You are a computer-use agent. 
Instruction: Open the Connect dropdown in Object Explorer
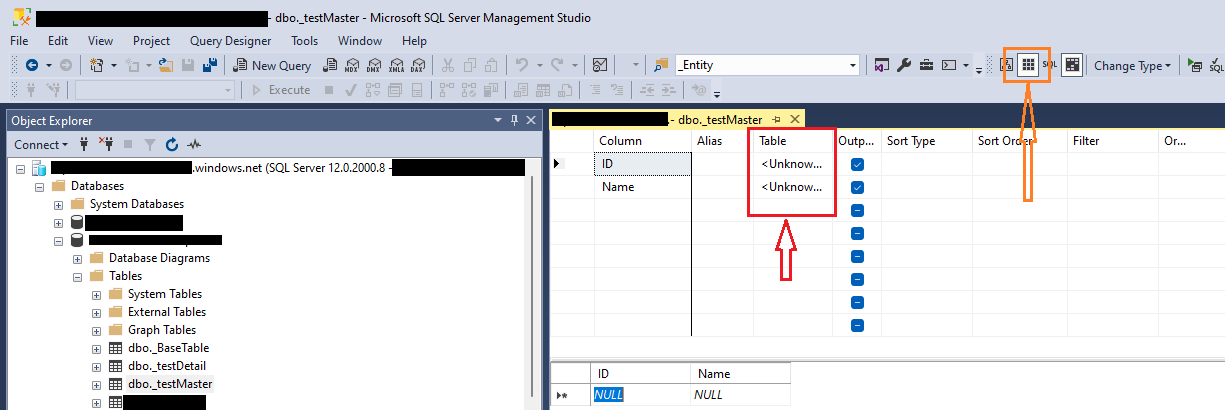tap(41, 144)
